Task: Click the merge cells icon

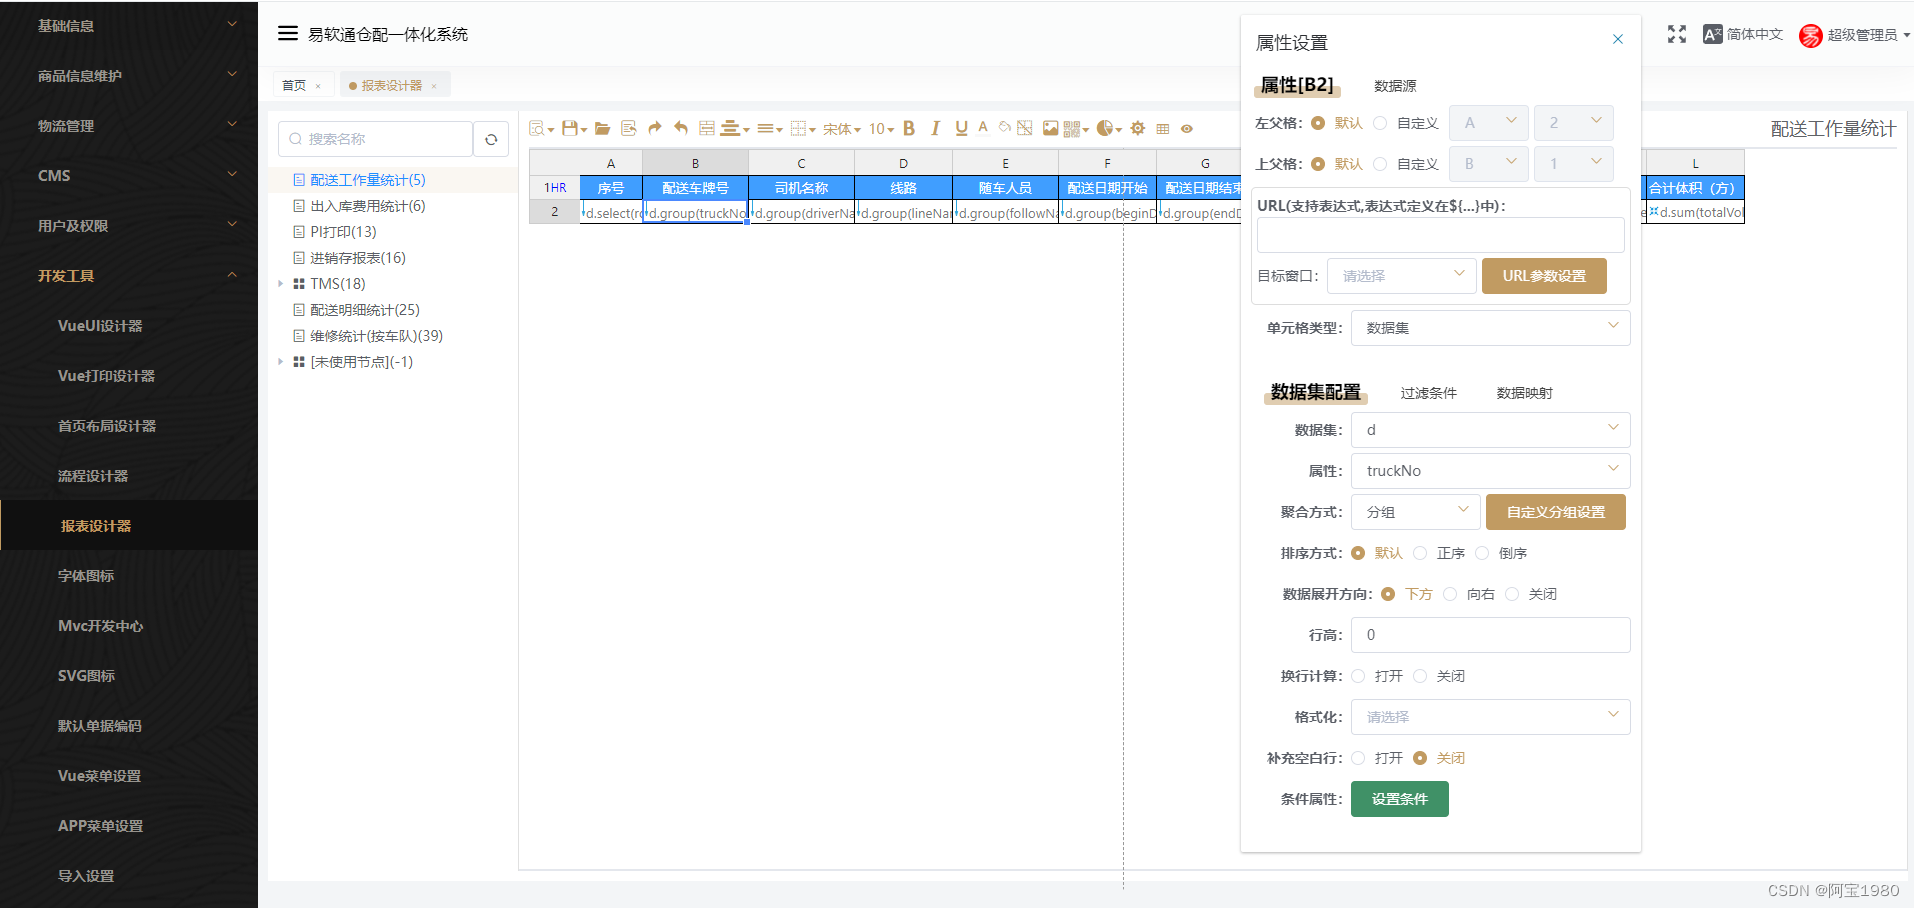Action: point(707,128)
